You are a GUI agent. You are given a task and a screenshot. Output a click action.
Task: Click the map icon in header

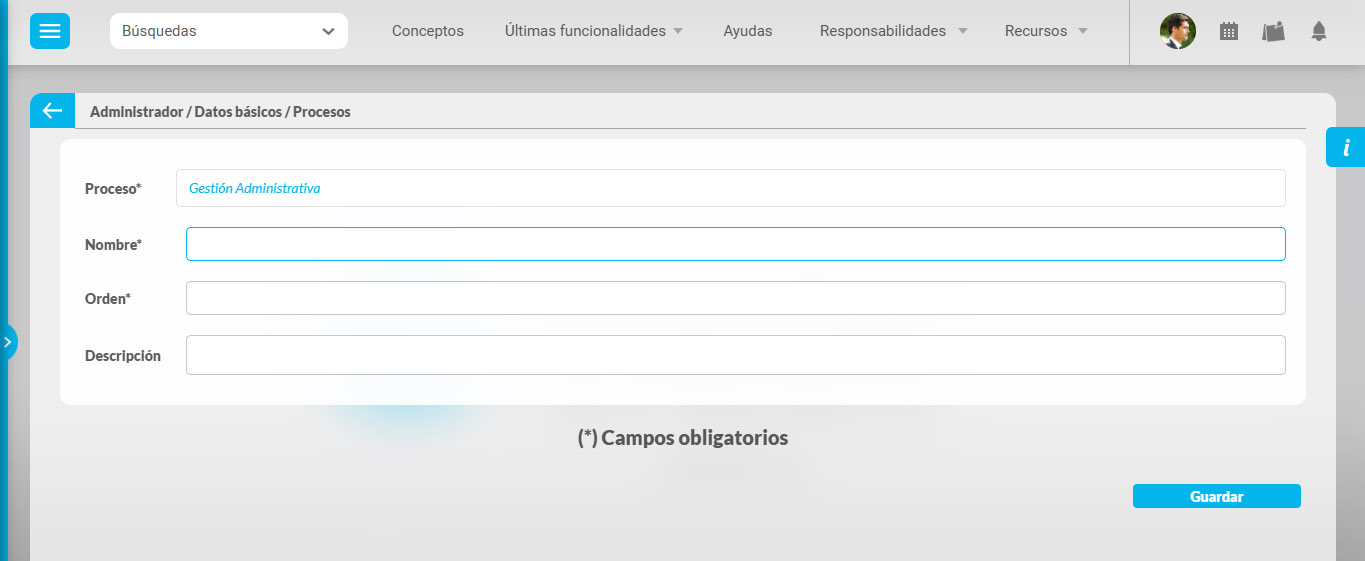[1273, 31]
